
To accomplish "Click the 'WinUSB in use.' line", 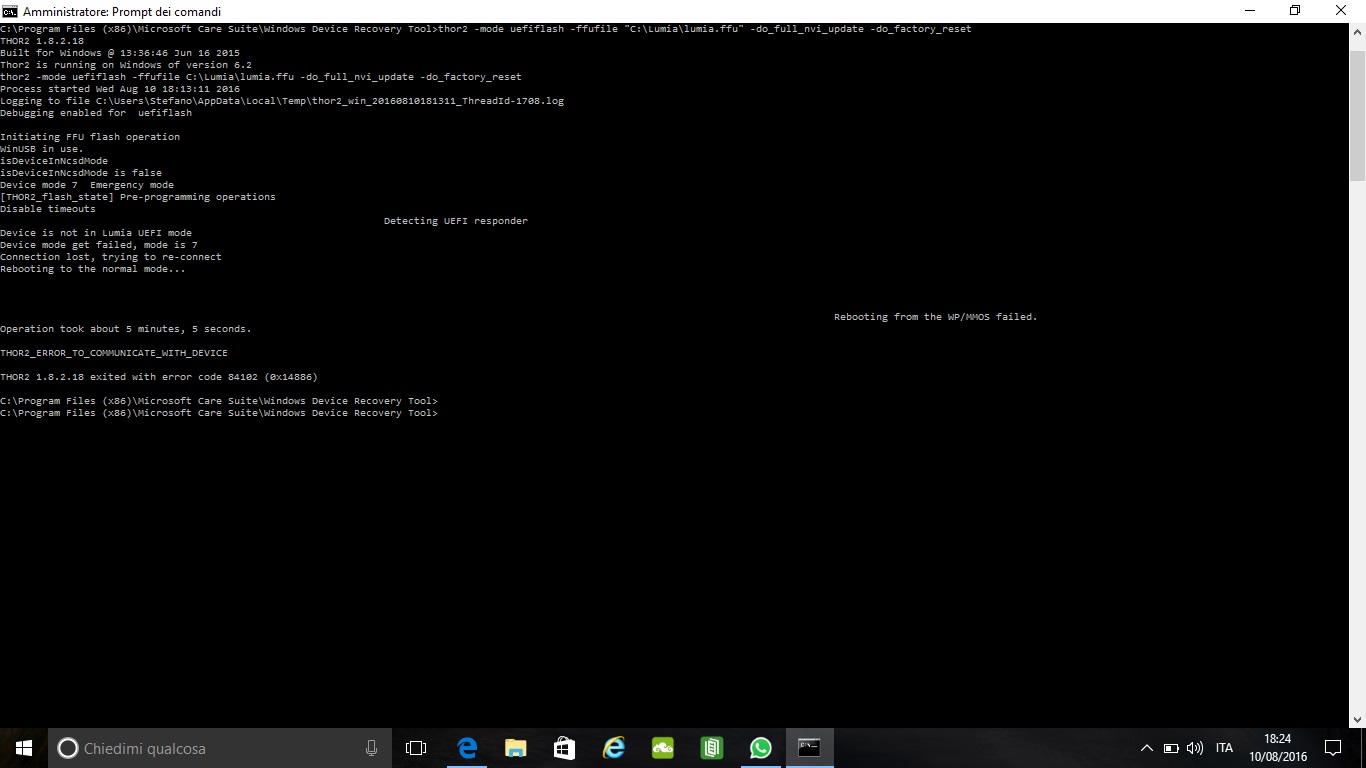I will [x=42, y=149].
